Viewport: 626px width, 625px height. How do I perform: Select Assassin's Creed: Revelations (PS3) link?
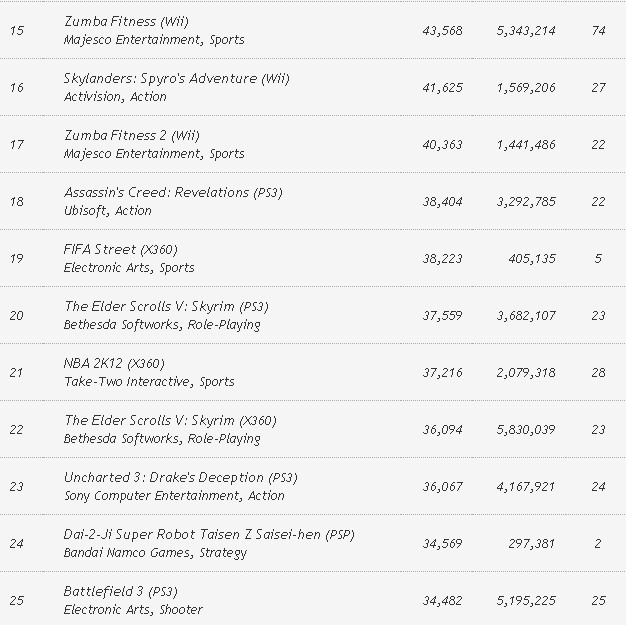point(173,192)
